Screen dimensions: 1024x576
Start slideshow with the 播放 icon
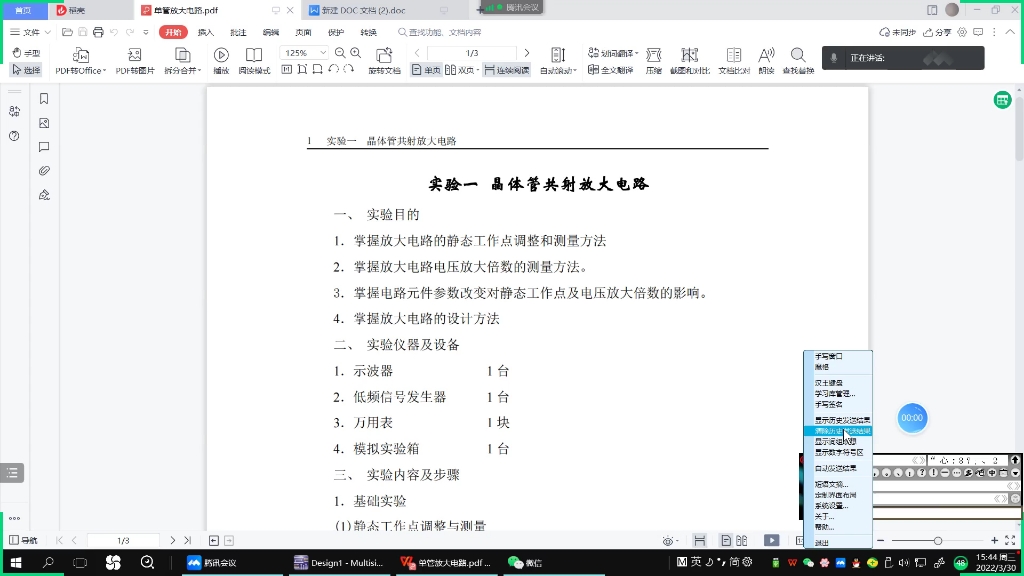[222, 55]
